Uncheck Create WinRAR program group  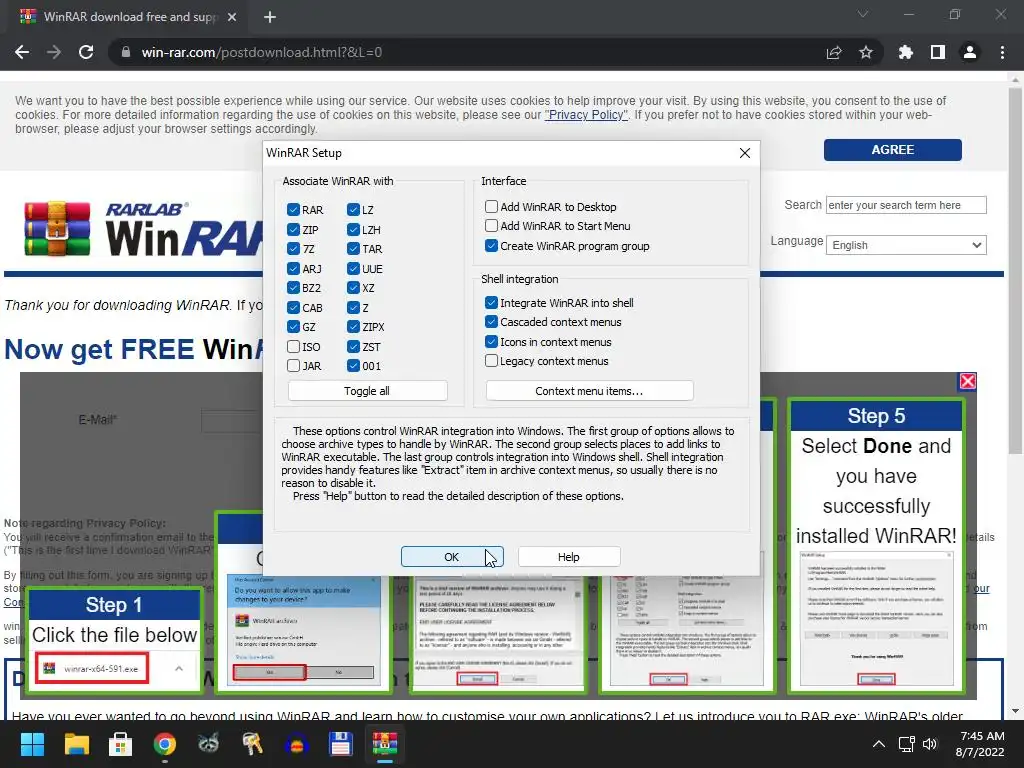(491, 246)
